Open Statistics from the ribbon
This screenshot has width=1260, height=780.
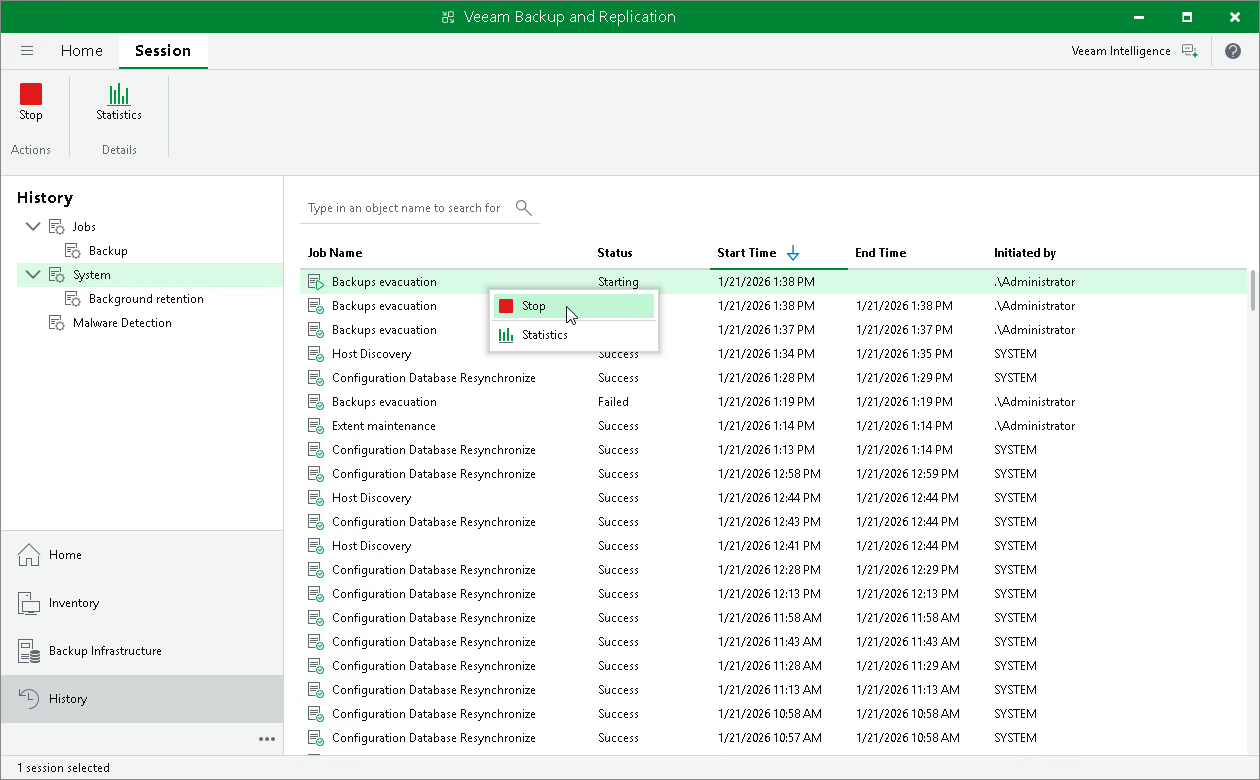[119, 102]
